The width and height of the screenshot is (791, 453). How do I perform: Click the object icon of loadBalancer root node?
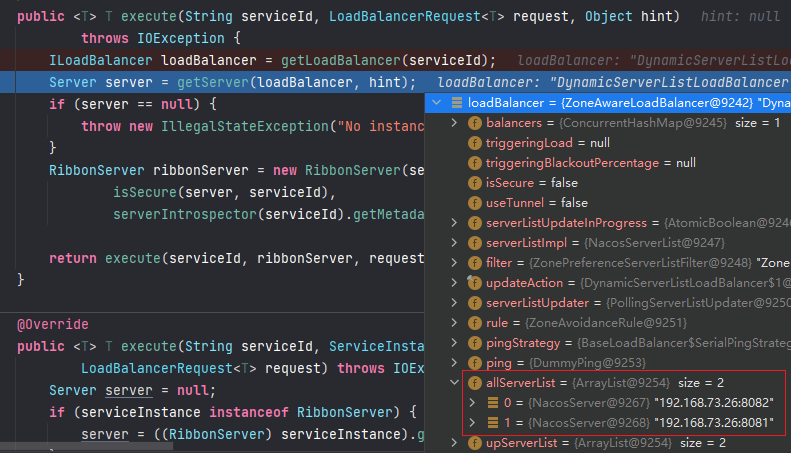456,103
